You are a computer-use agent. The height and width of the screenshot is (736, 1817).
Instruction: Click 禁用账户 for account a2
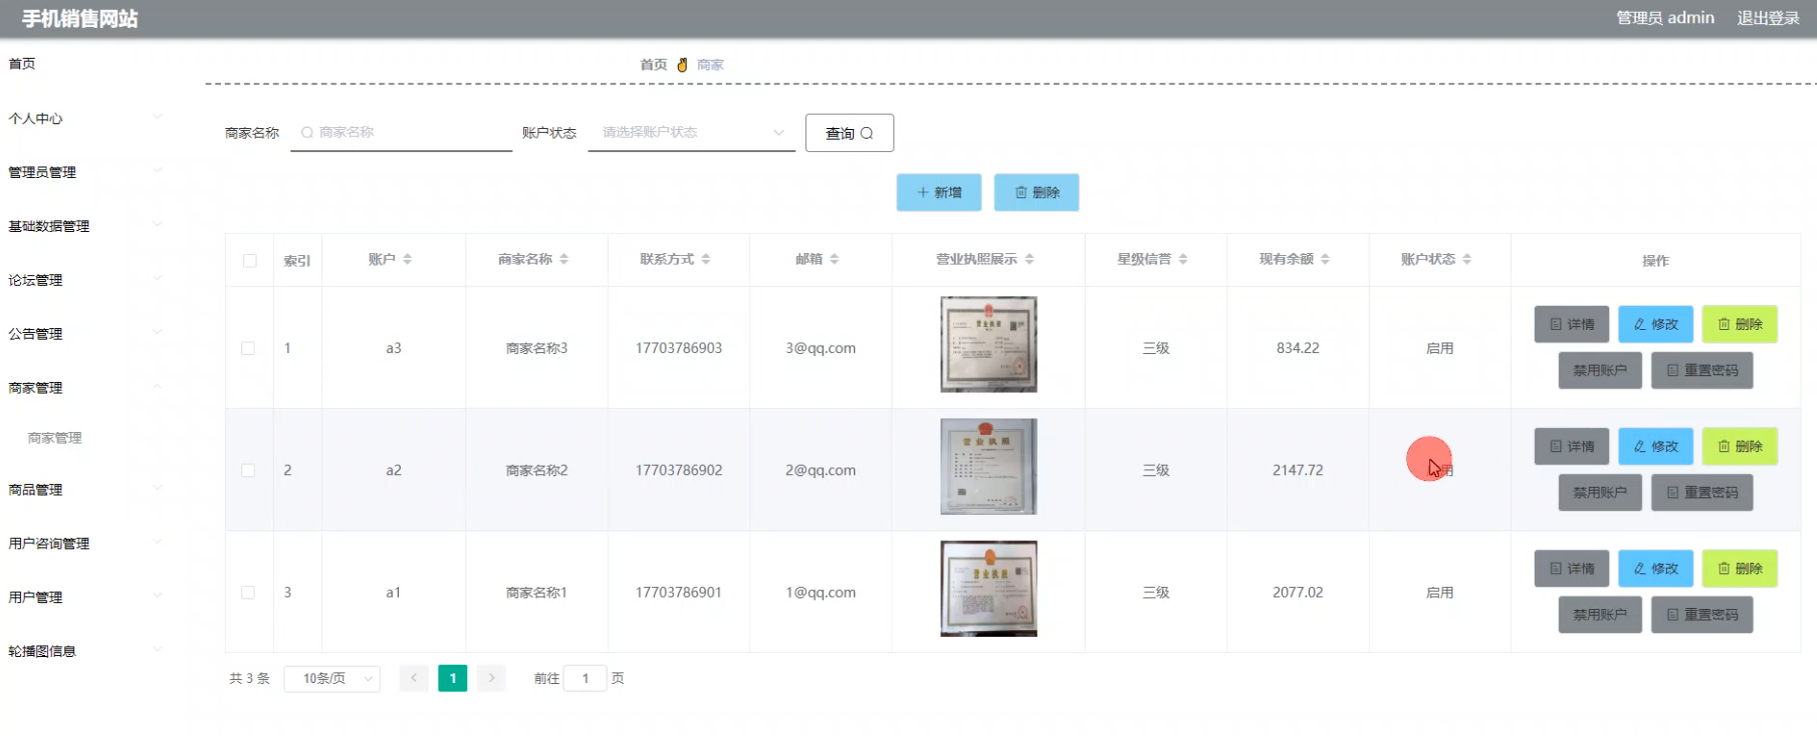[x=1600, y=492]
